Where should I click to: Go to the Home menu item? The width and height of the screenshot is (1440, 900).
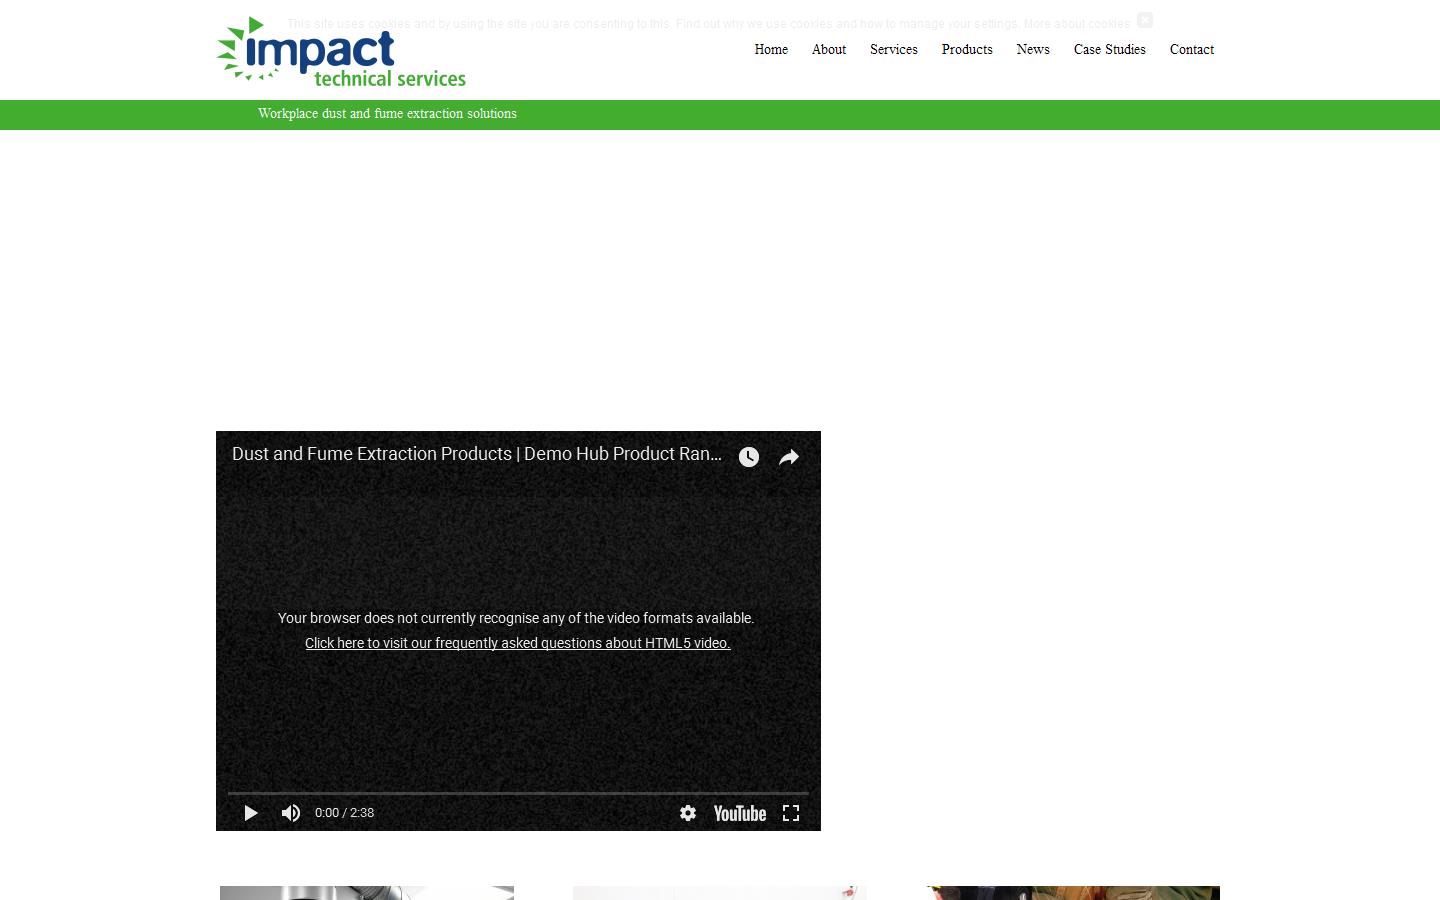pos(770,49)
